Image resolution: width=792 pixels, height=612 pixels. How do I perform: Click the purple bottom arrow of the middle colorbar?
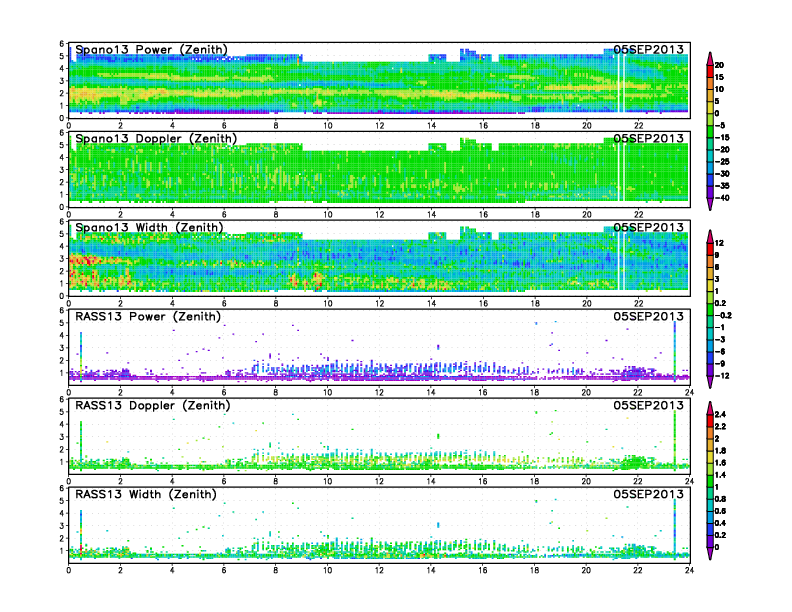(710, 383)
